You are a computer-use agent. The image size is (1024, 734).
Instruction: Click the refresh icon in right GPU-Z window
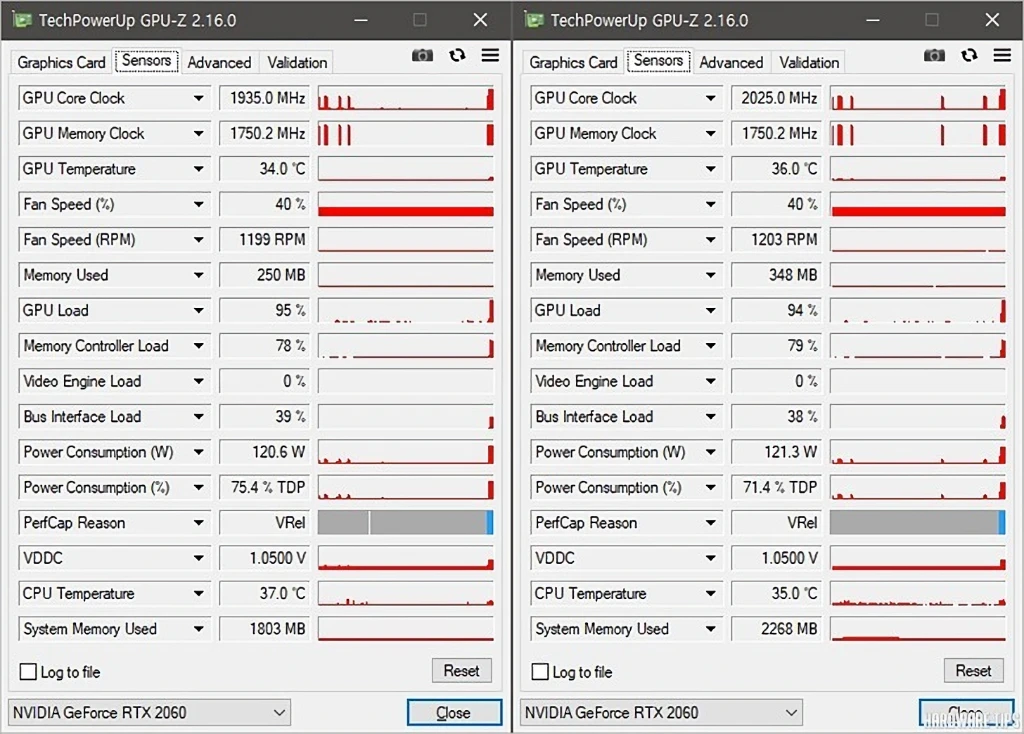coord(969,56)
